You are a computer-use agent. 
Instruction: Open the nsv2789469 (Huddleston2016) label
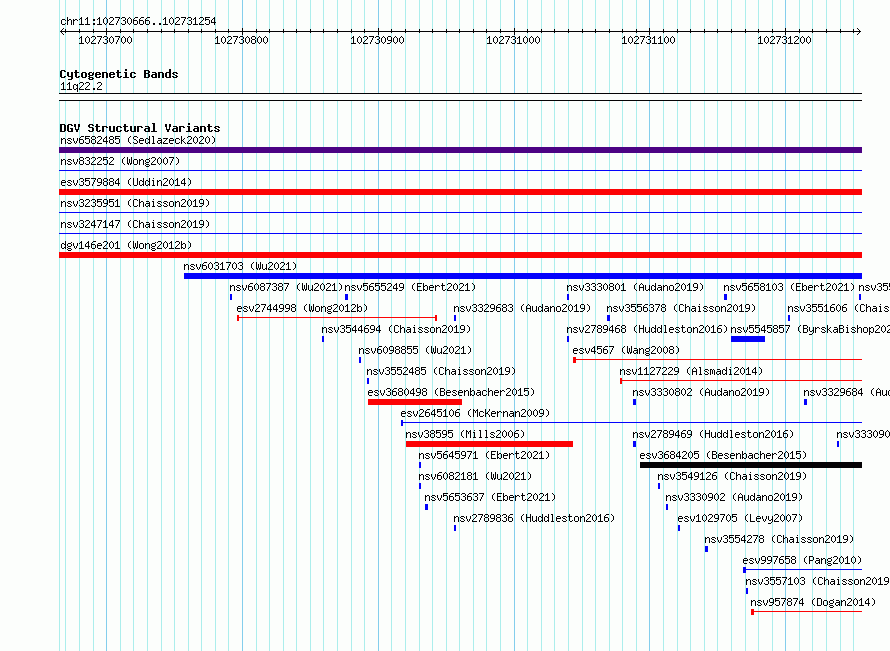pos(713,434)
